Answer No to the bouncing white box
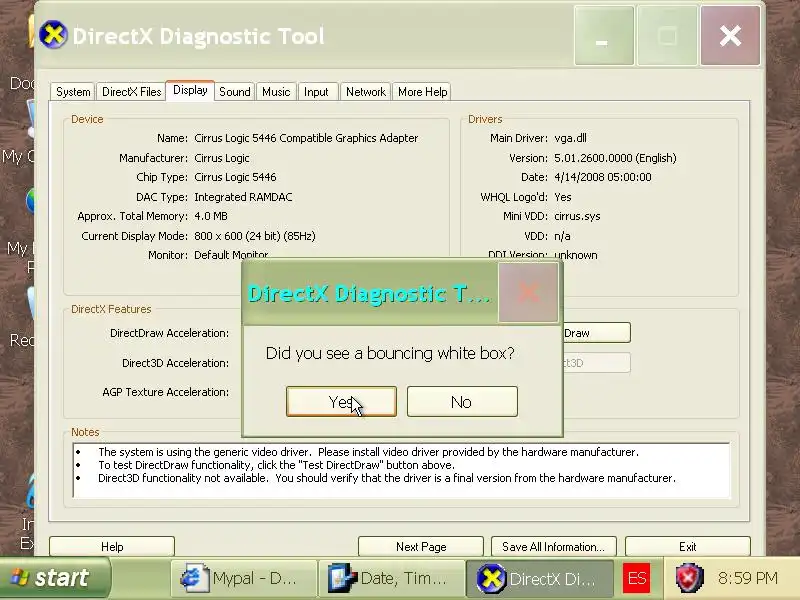Image resolution: width=800 pixels, height=600 pixels. tap(462, 402)
